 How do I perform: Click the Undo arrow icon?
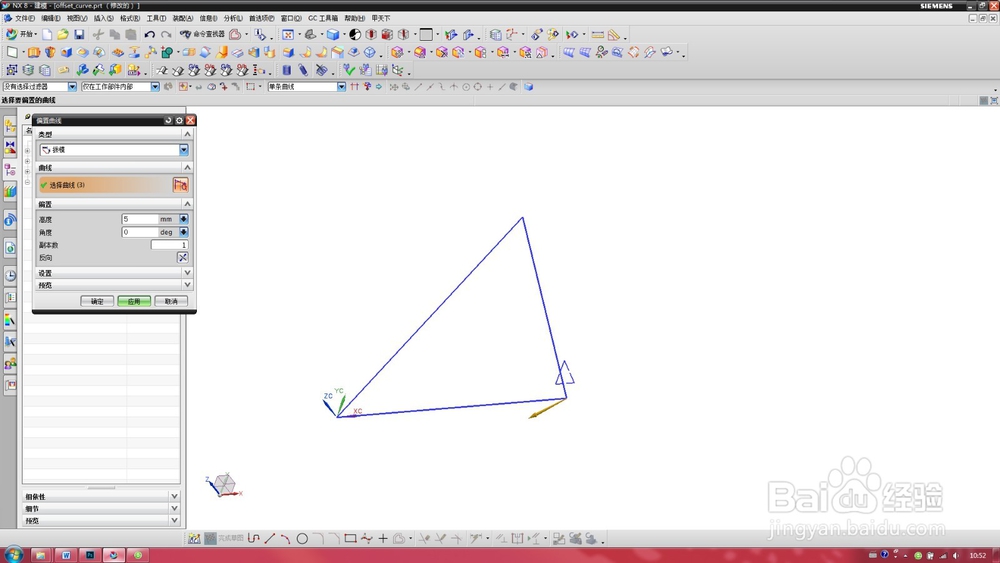click(150, 34)
